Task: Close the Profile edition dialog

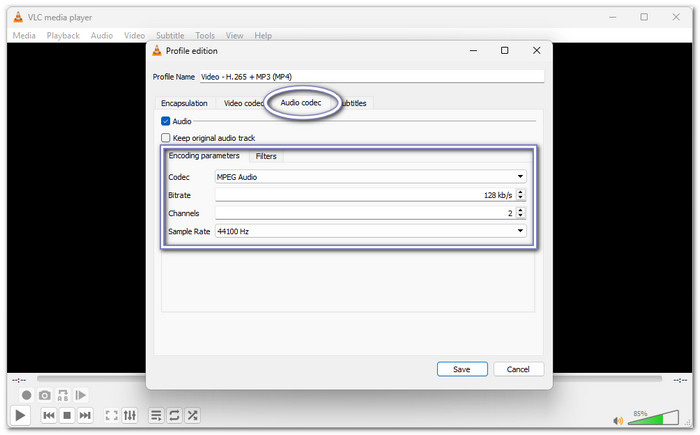Action: (537, 50)
